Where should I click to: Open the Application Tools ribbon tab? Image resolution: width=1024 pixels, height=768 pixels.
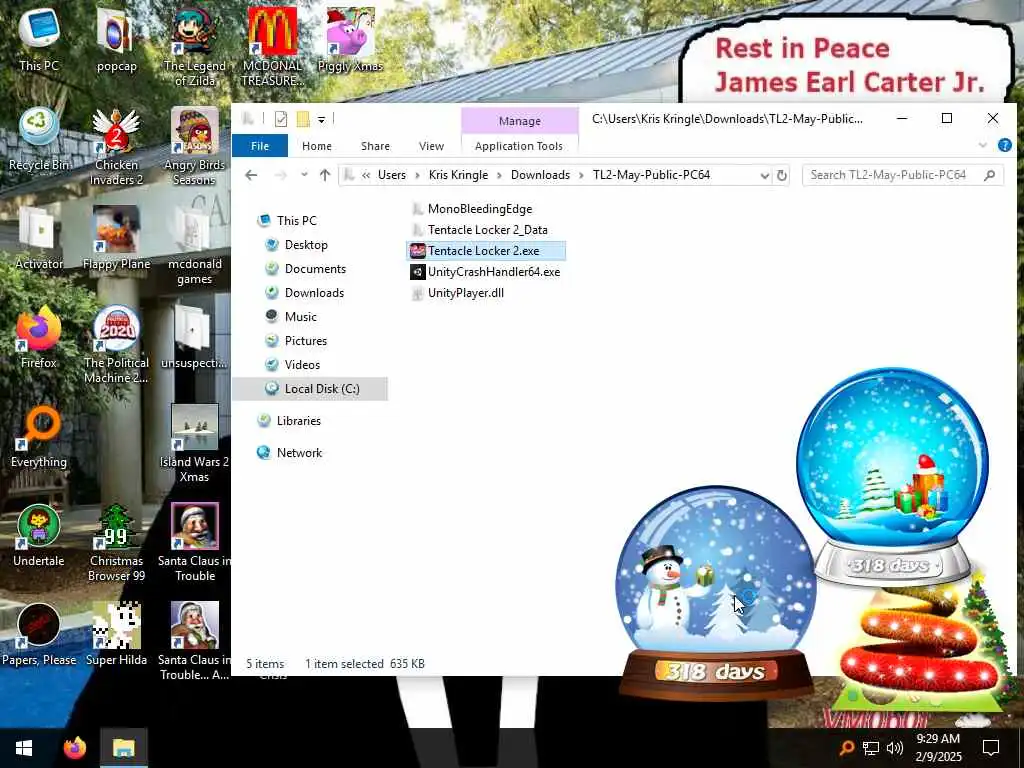point(519,146)
